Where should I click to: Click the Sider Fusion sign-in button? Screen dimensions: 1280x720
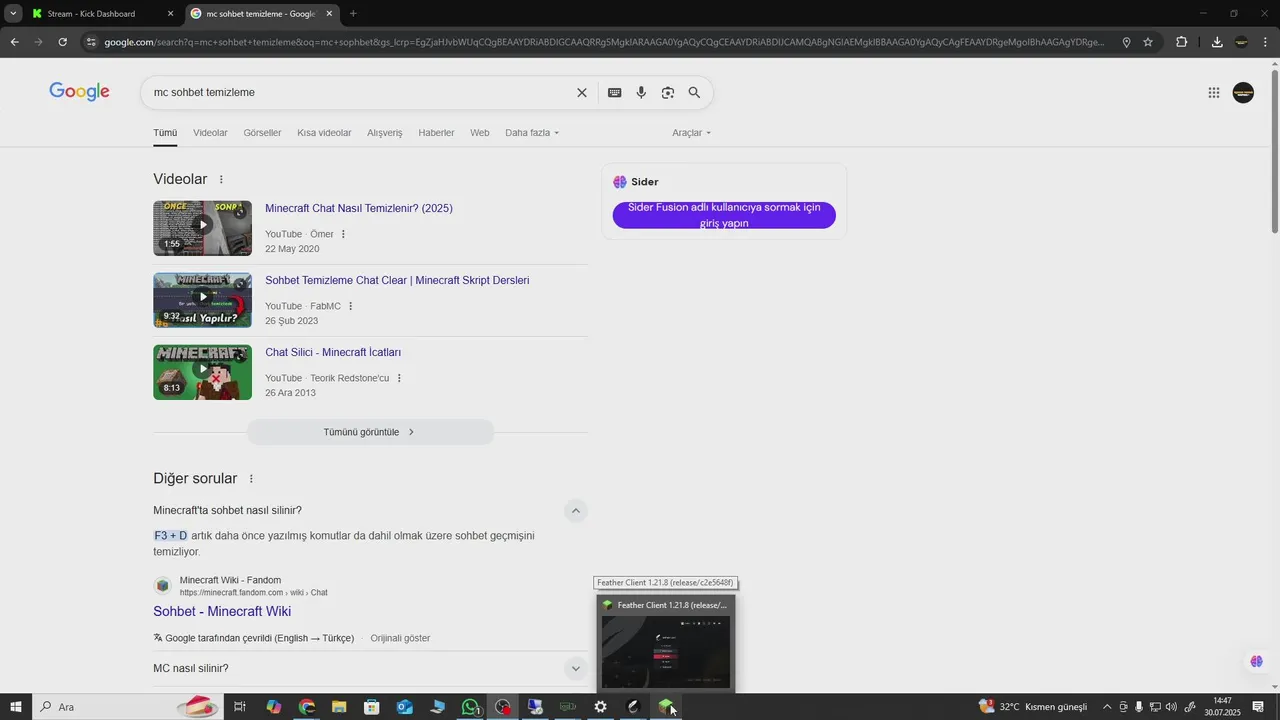724,215
